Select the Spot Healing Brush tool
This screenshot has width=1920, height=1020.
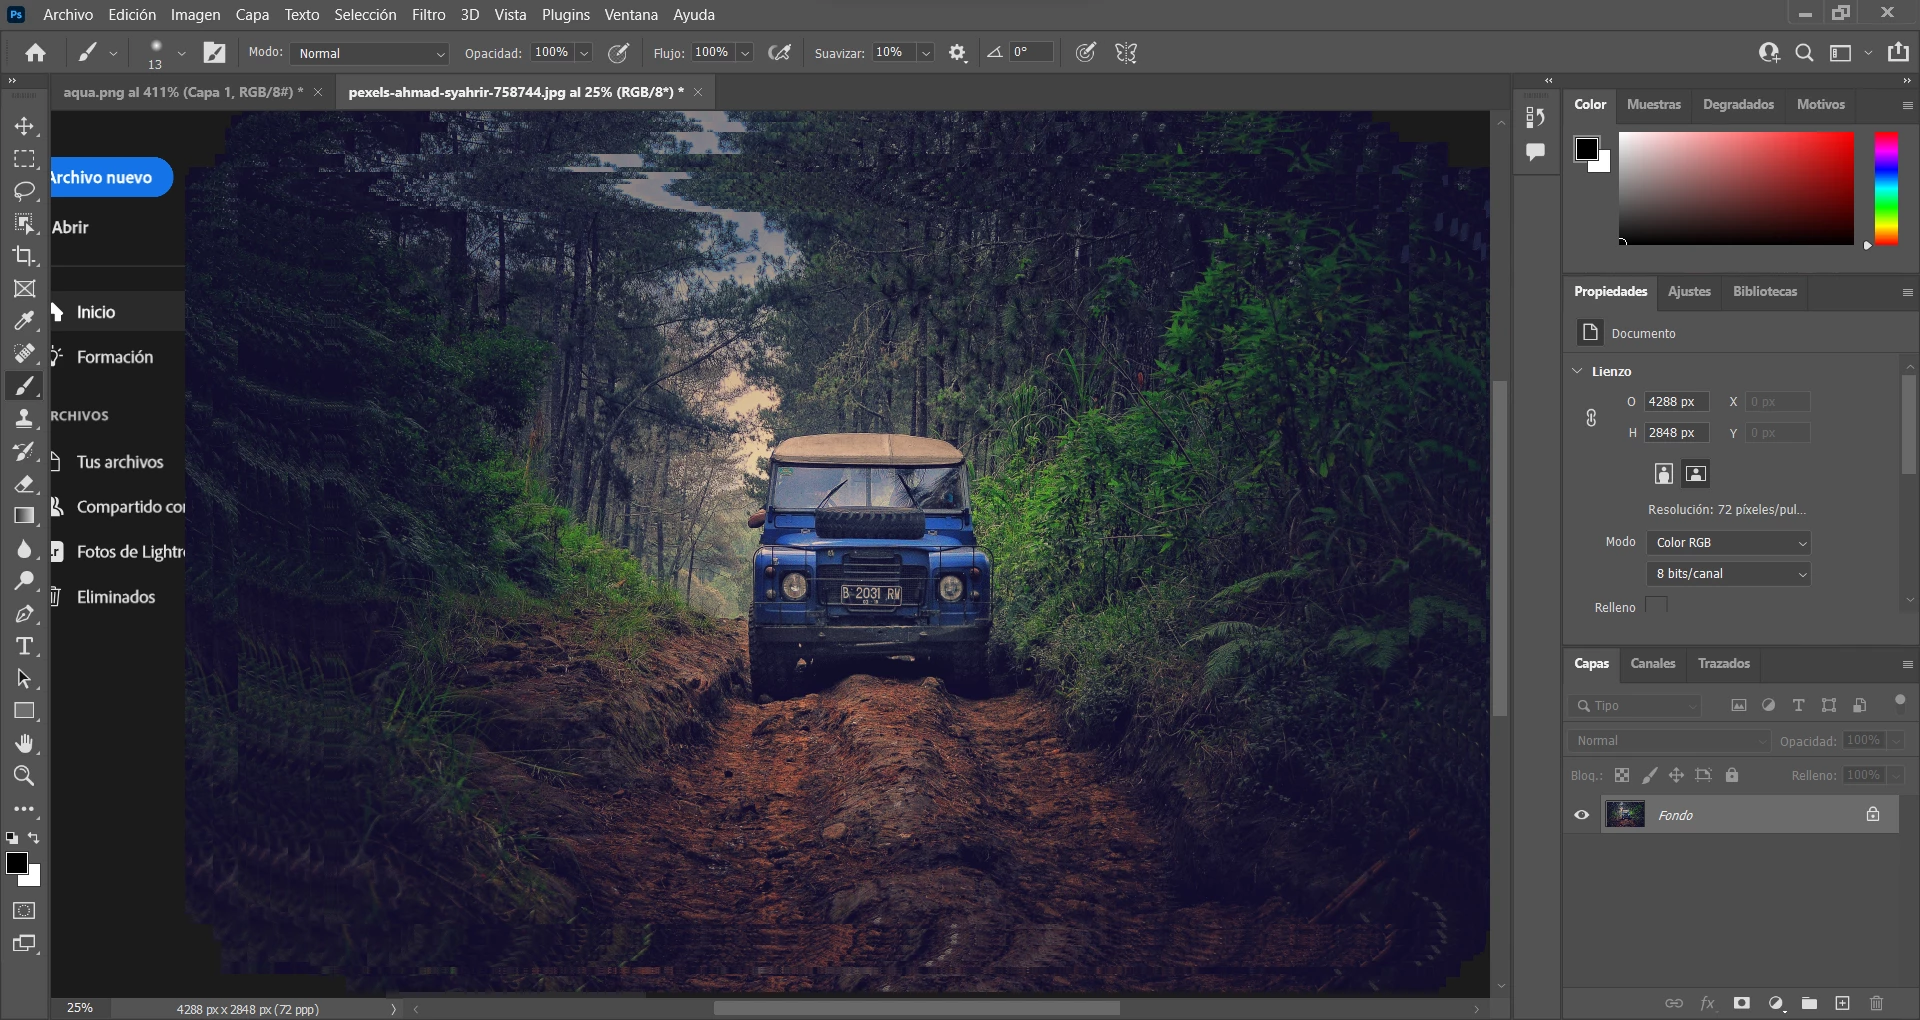click(x=24, y=353)
